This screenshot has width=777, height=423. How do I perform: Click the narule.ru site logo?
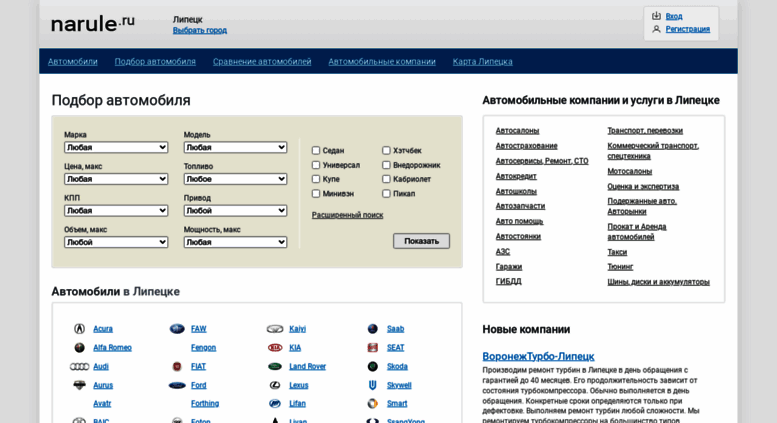pos(93,23)
